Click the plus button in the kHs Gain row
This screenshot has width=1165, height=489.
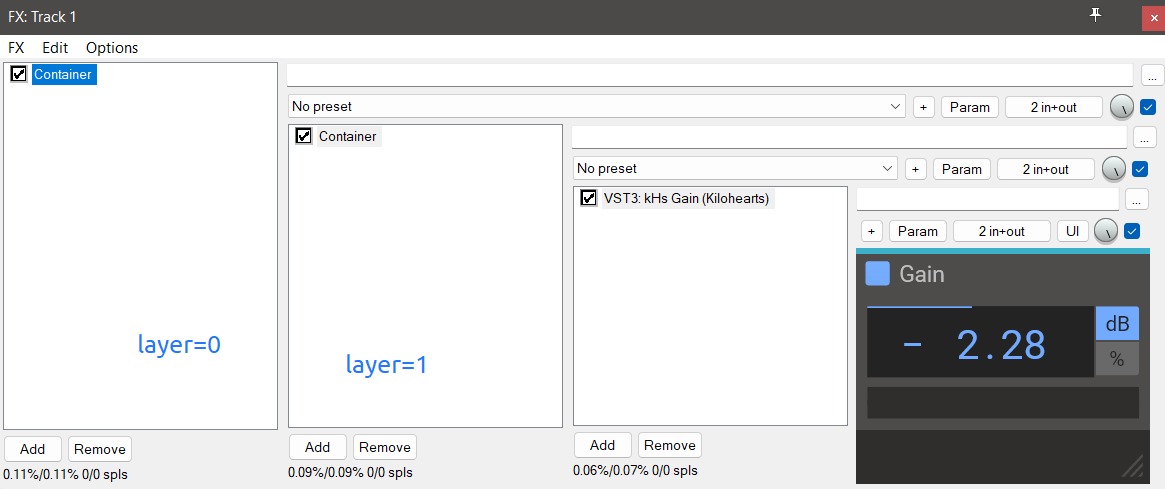[872, 231]
